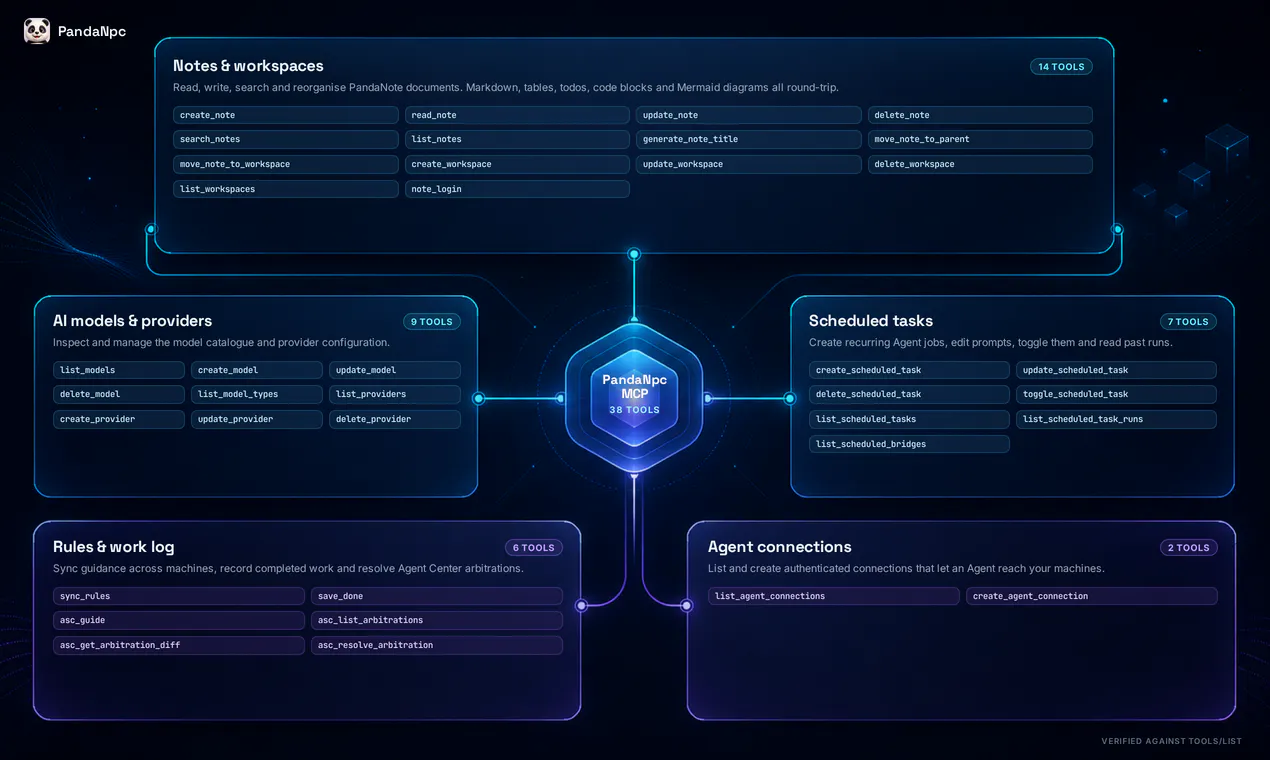This screenshot has width=1270, height=760.
Task: Click toggle_scheduled_task chip
Action: (x=1116, y=394)
